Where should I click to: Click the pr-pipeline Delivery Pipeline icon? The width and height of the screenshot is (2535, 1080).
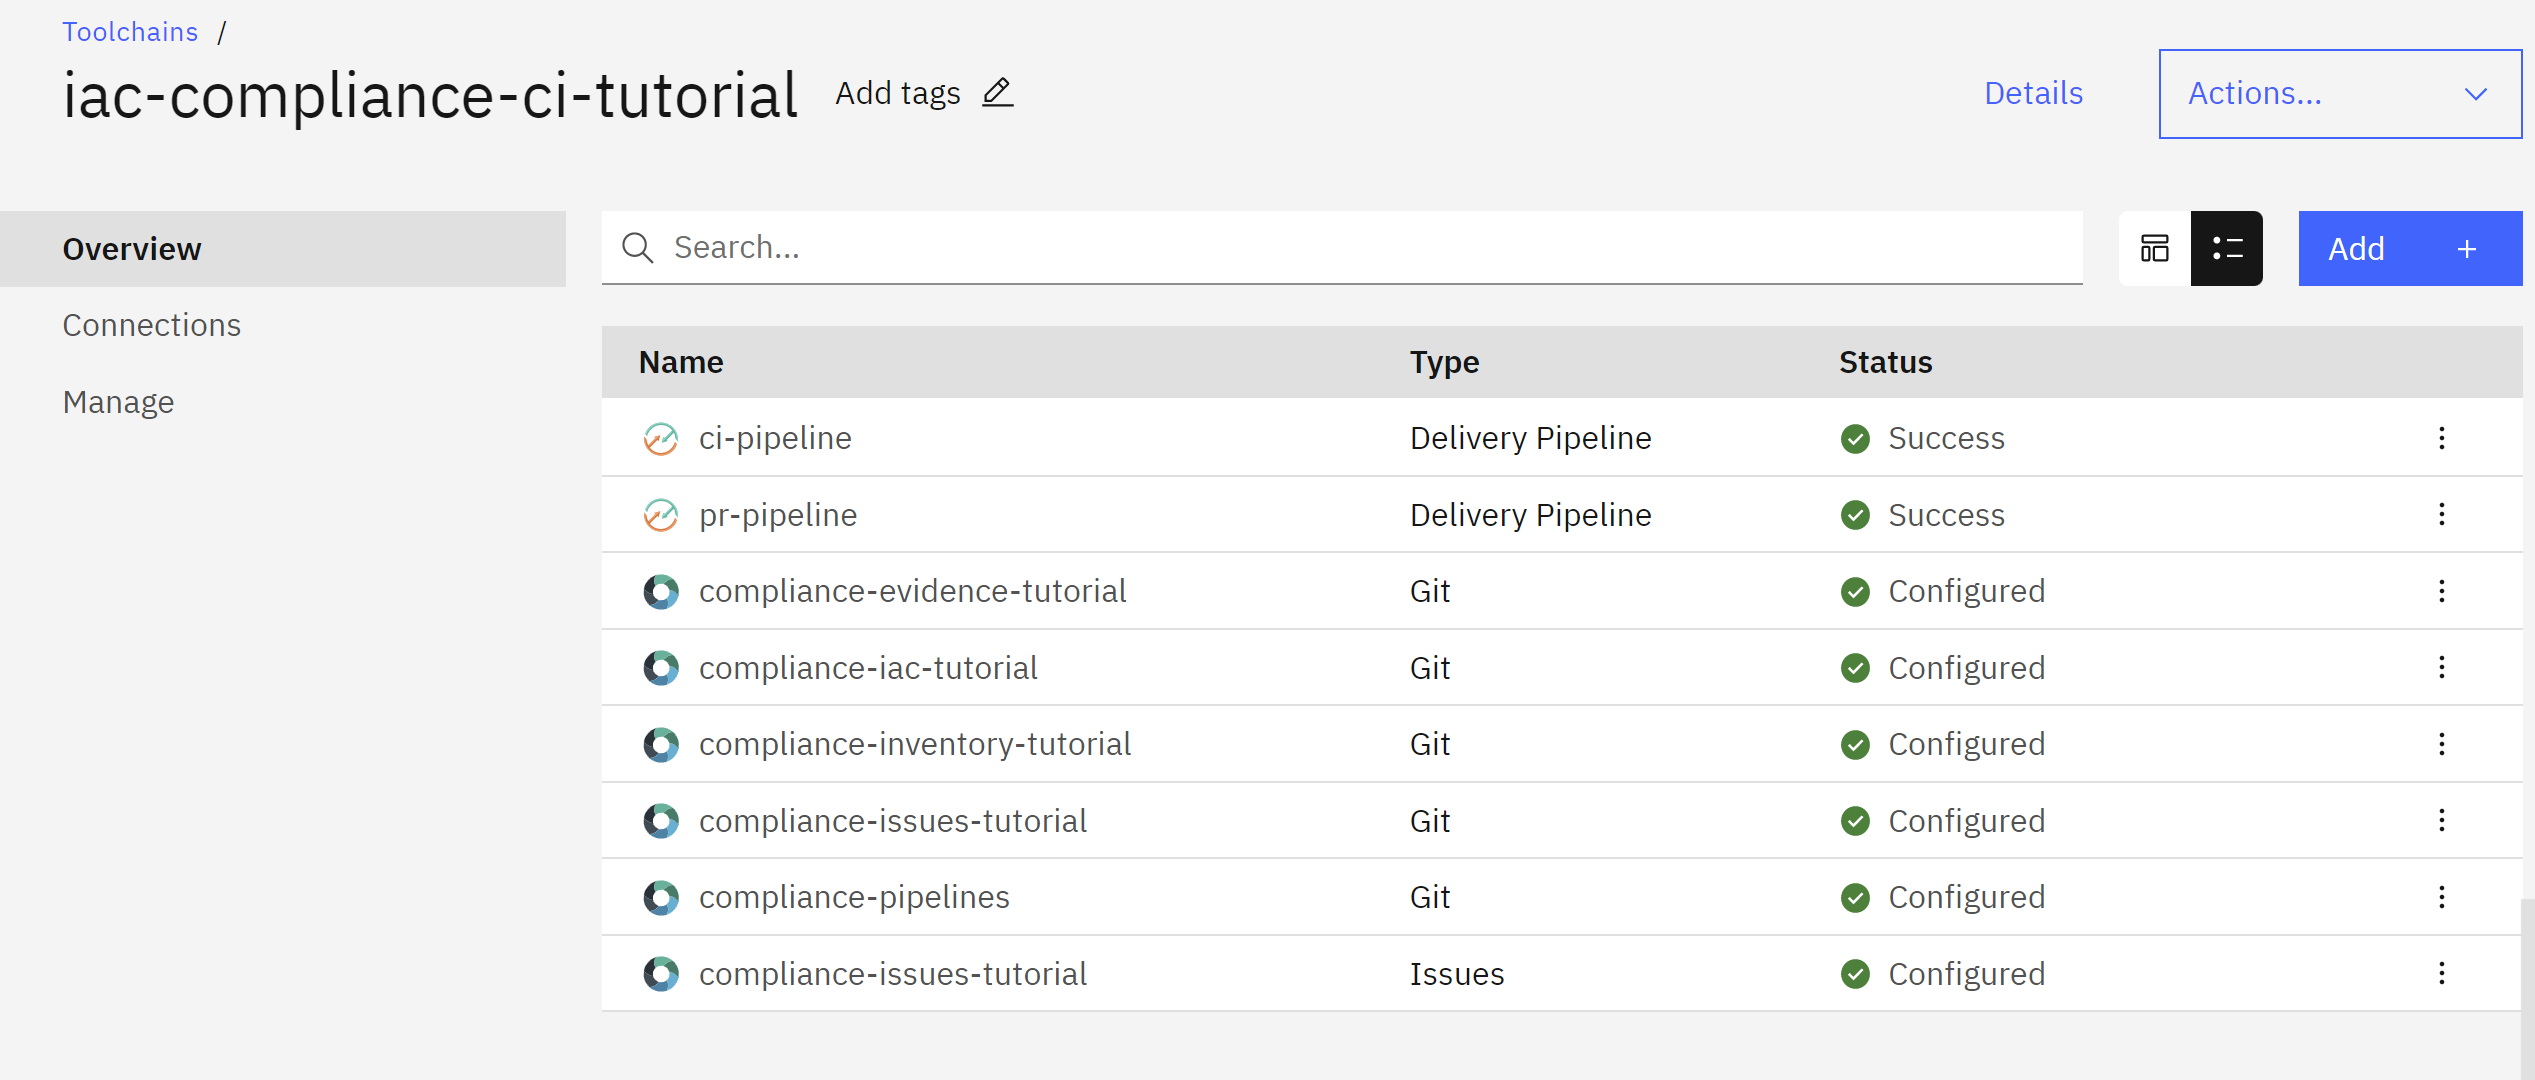click(661, 515)
